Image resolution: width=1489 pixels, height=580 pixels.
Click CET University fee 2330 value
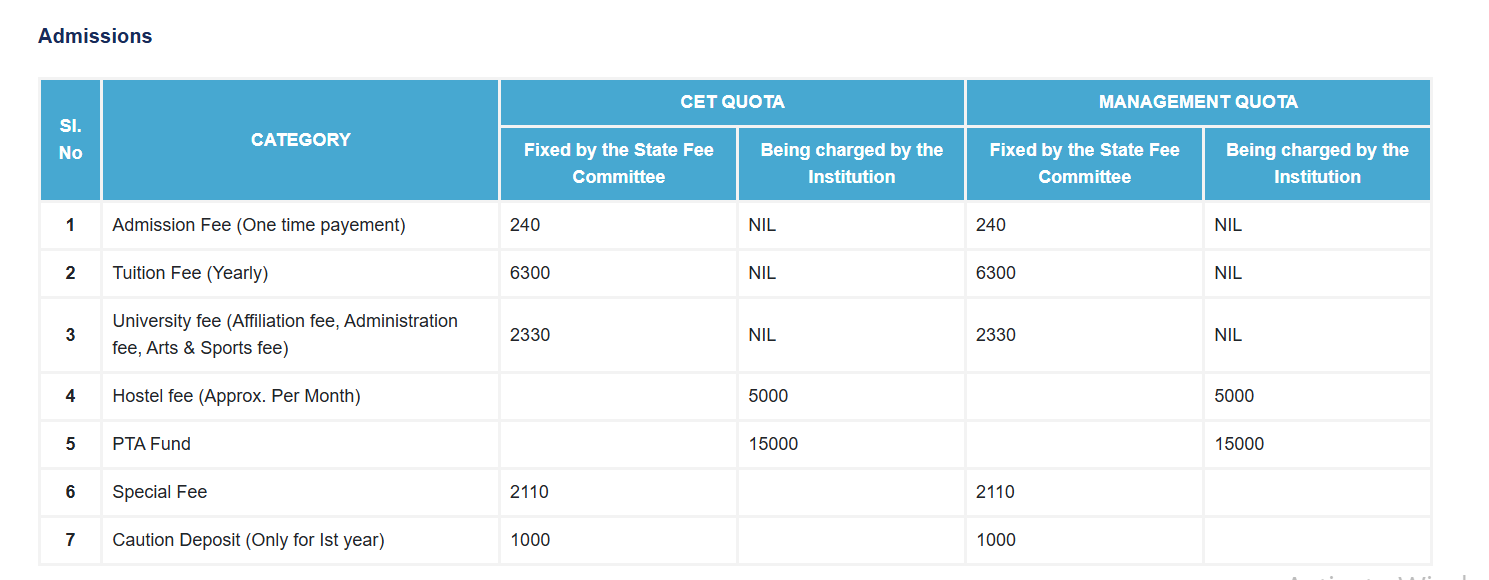[530, 335]
